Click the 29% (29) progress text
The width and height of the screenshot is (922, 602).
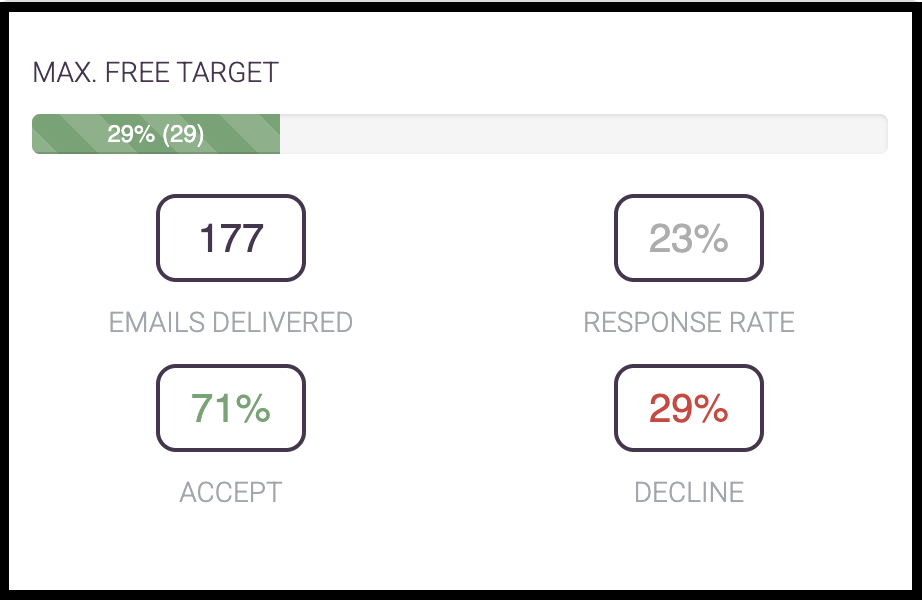pos(155,135)
